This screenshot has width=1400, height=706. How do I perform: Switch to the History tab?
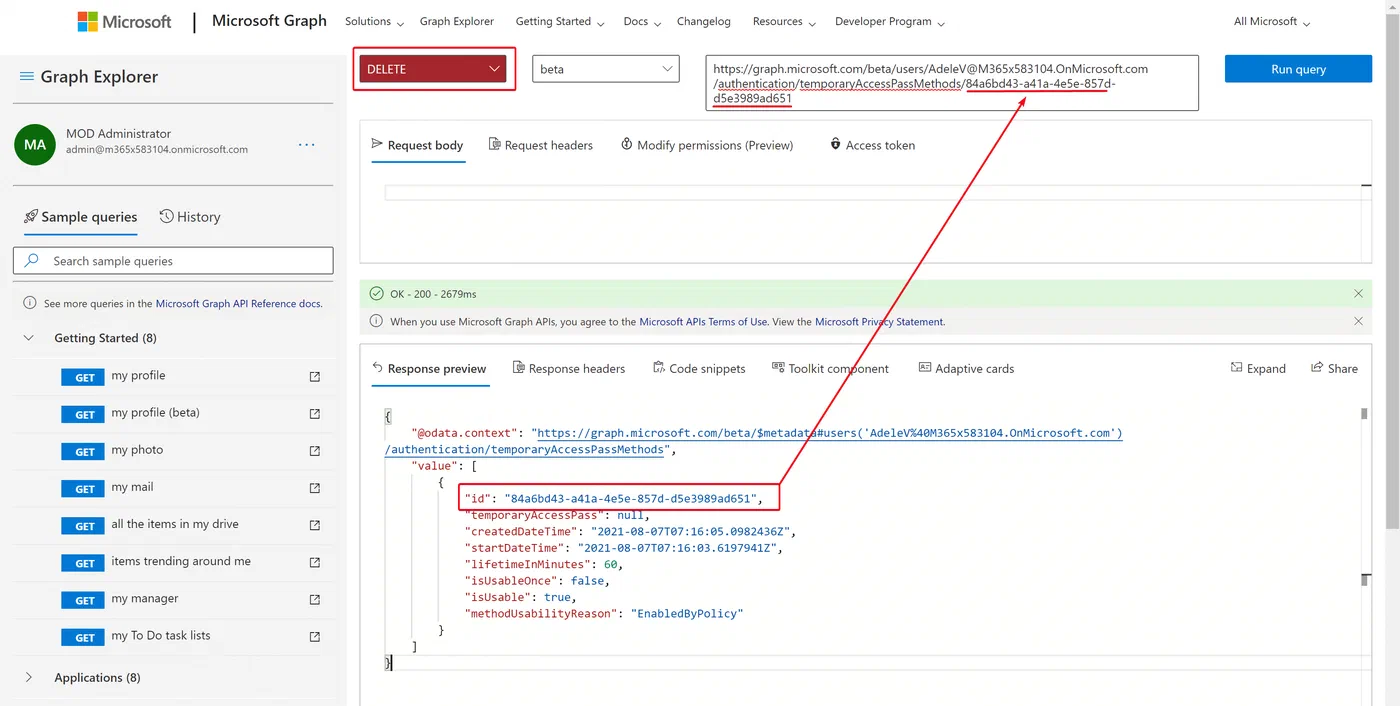click(190, 217)
